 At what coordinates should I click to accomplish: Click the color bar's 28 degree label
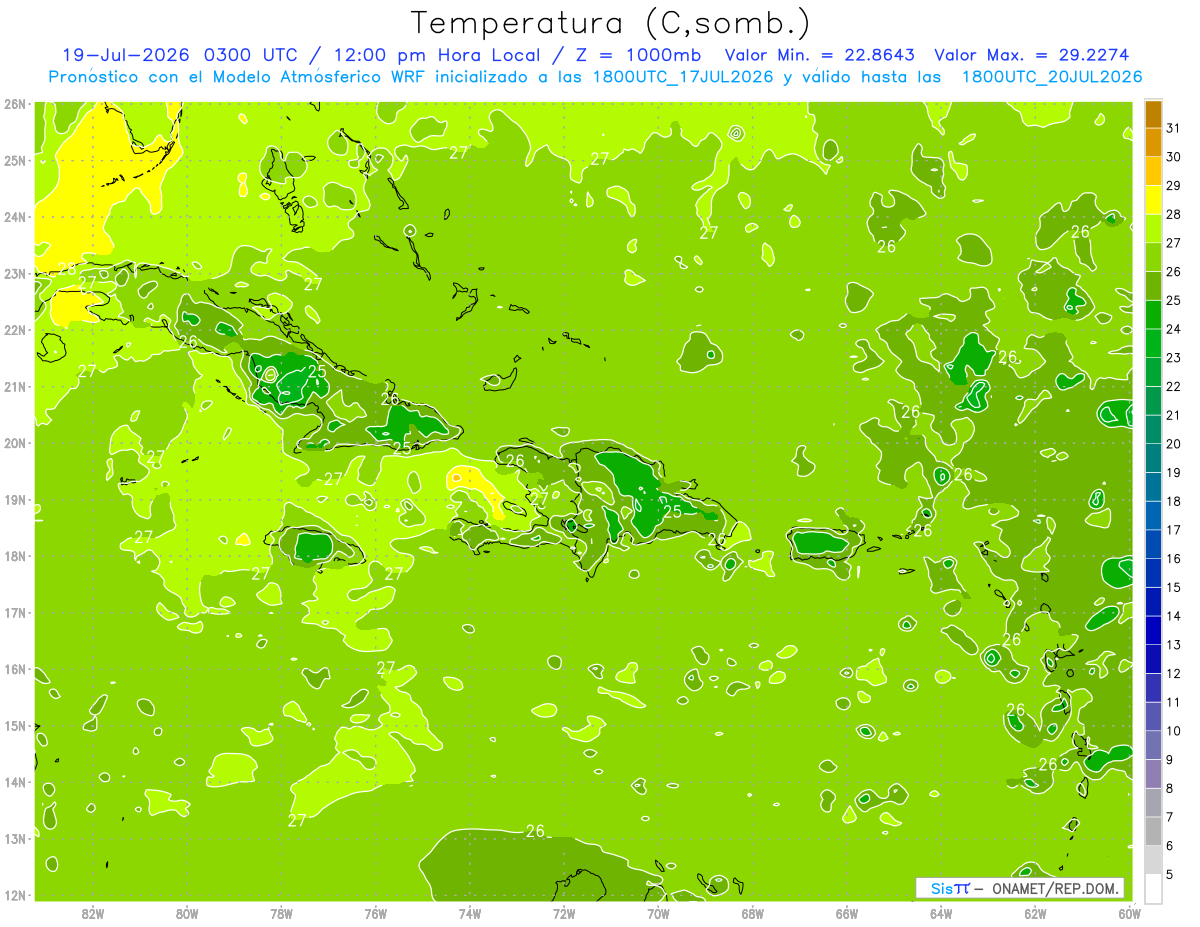[1173, 214]
